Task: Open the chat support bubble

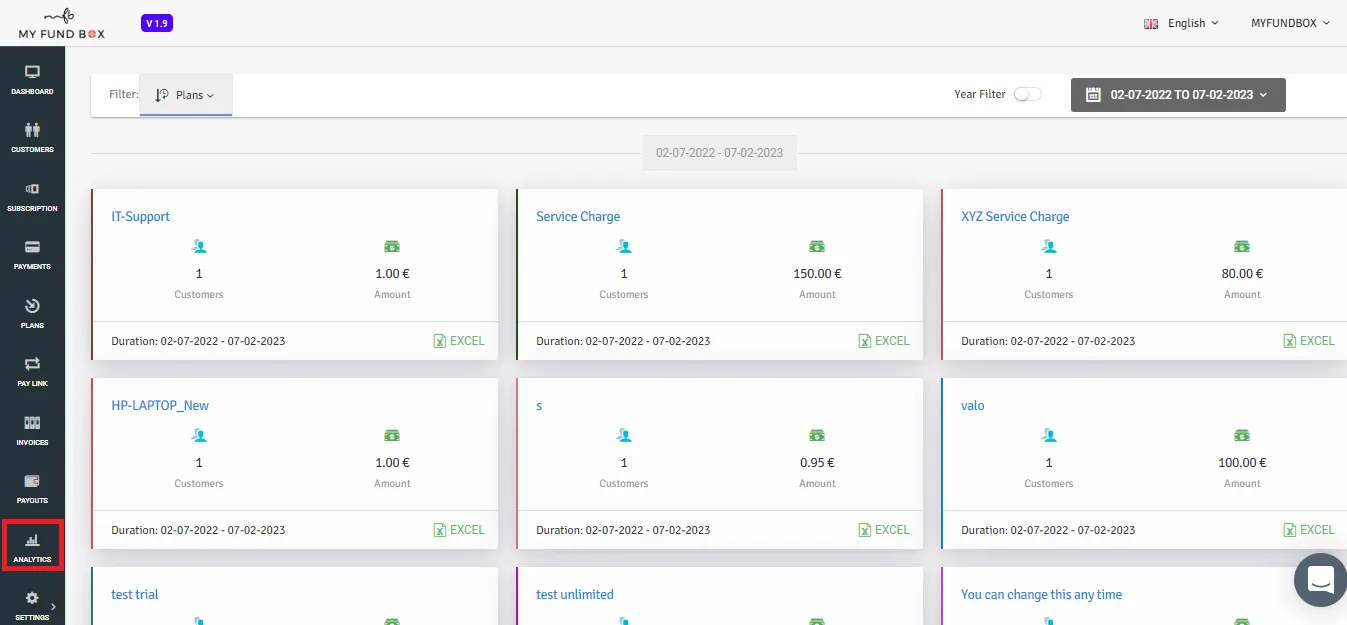Action: click(1320, 578)
